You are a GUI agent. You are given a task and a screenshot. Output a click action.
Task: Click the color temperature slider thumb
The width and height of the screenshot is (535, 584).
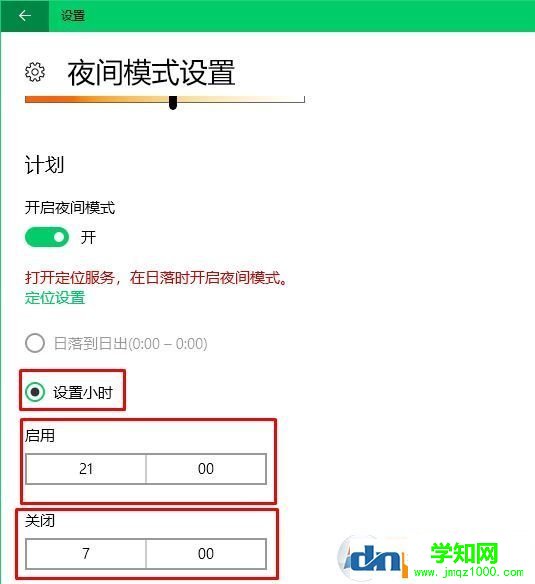173,102
